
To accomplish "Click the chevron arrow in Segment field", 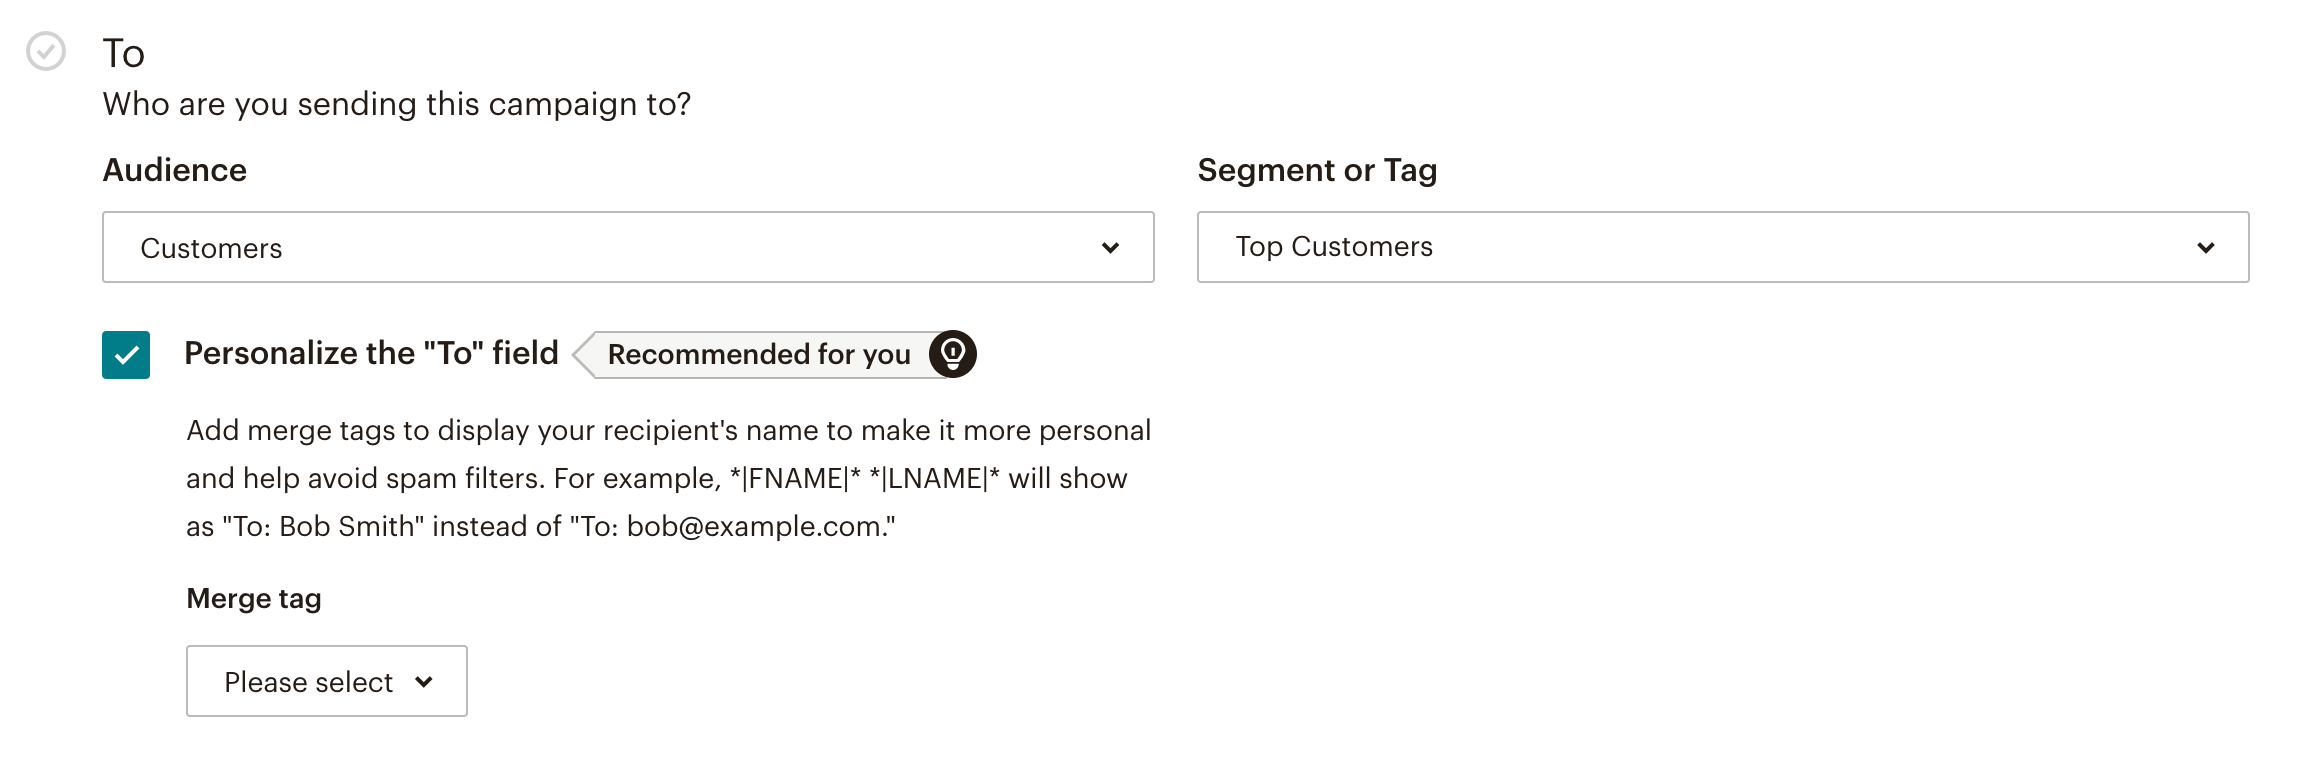I will (x=2206, y=248).
